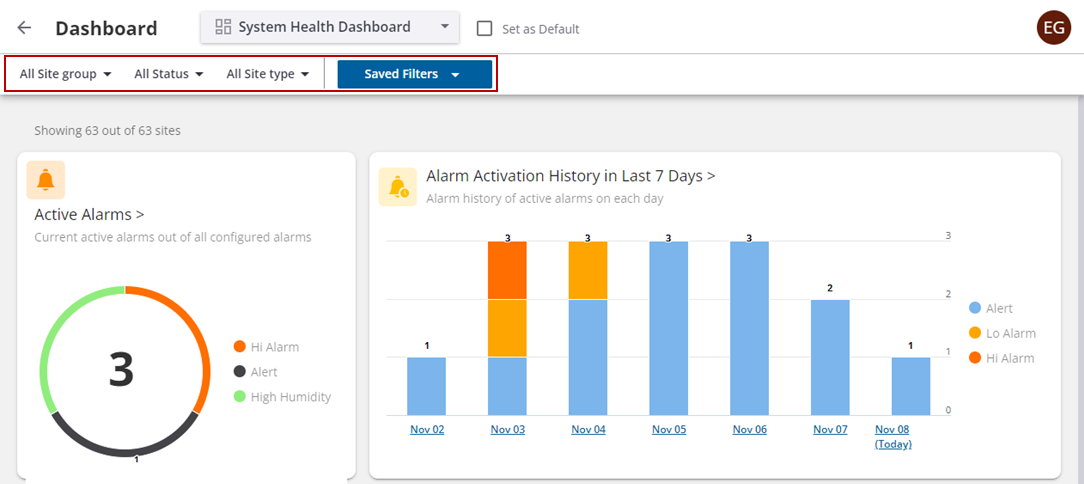The height and width of the screenshot is (484, 1084).
Task: Toggle Lo Alarm series in bar chart legend
Action: (x=1003, y=333)
